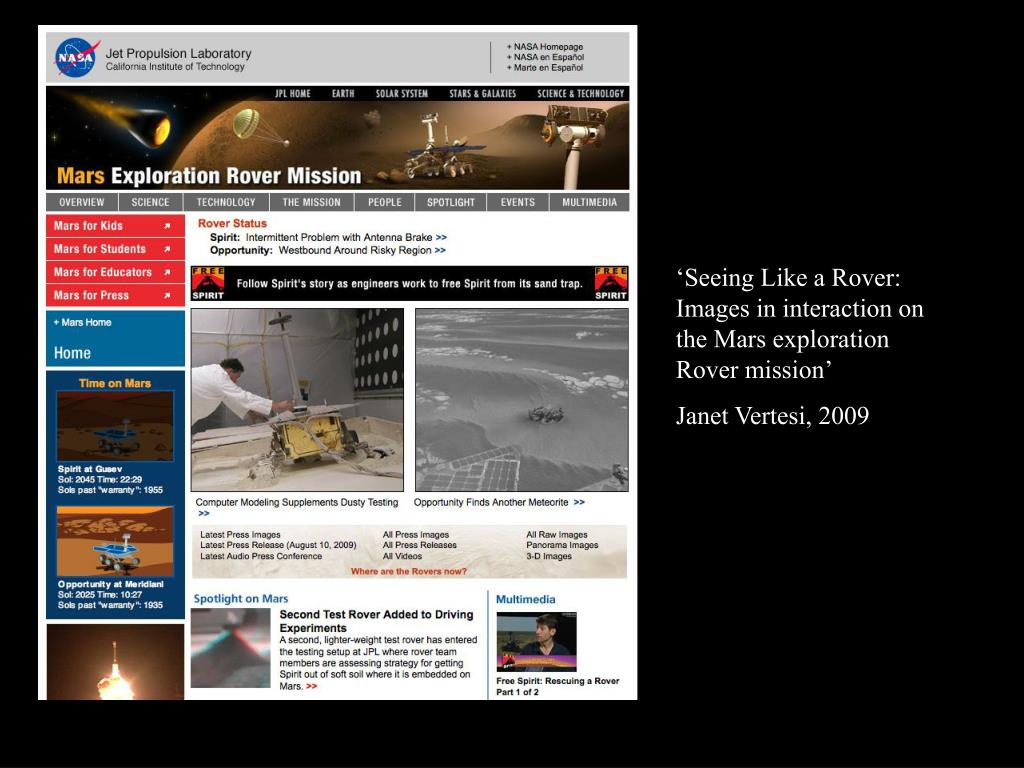The image size is (1024, 768).
Task: Open the OVERVIEW tab
Action: pos(82,202)
